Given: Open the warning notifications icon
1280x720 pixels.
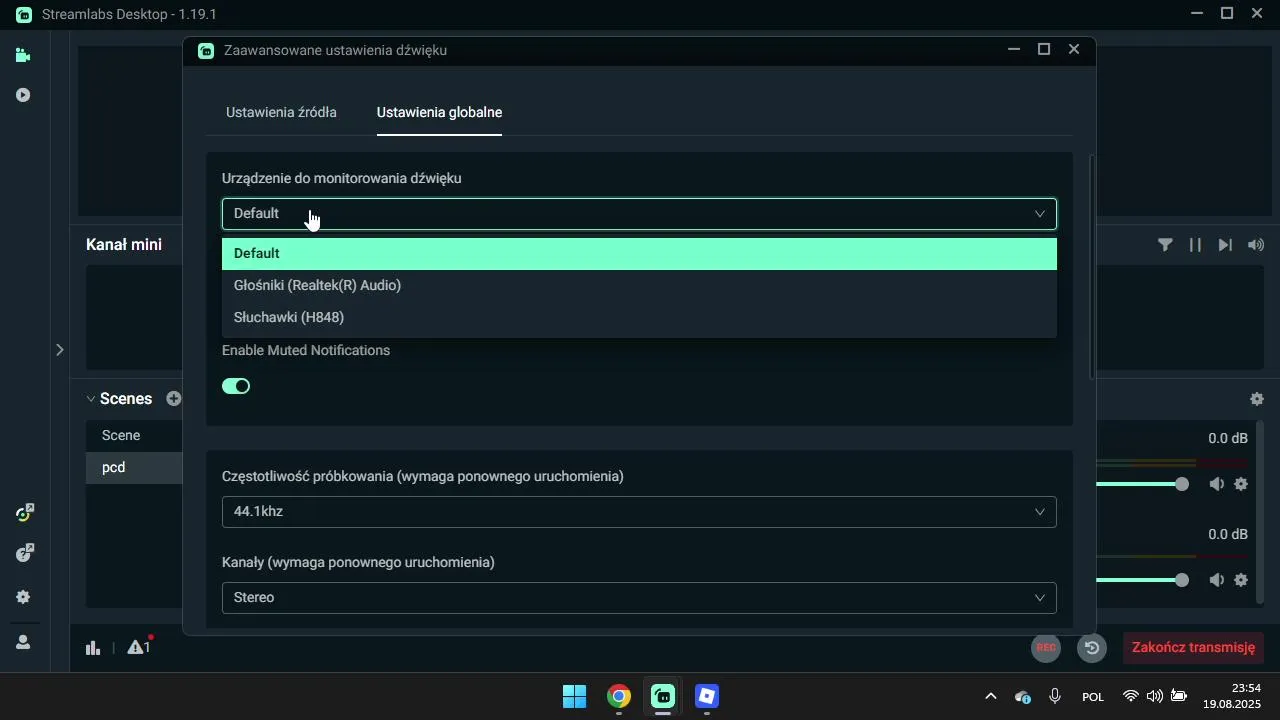Looking at the screenshot, I should [138, 647].
